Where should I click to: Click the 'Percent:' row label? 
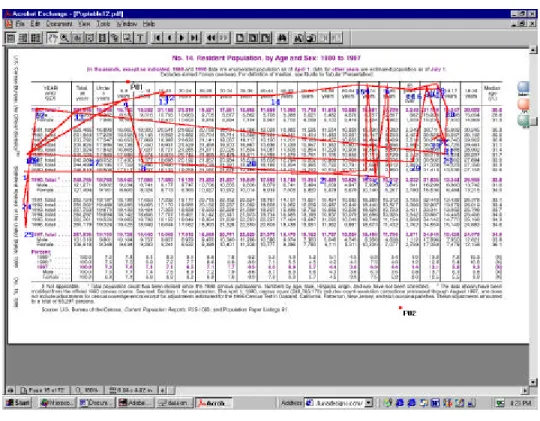pyautogui.click(x=41, y=251)
